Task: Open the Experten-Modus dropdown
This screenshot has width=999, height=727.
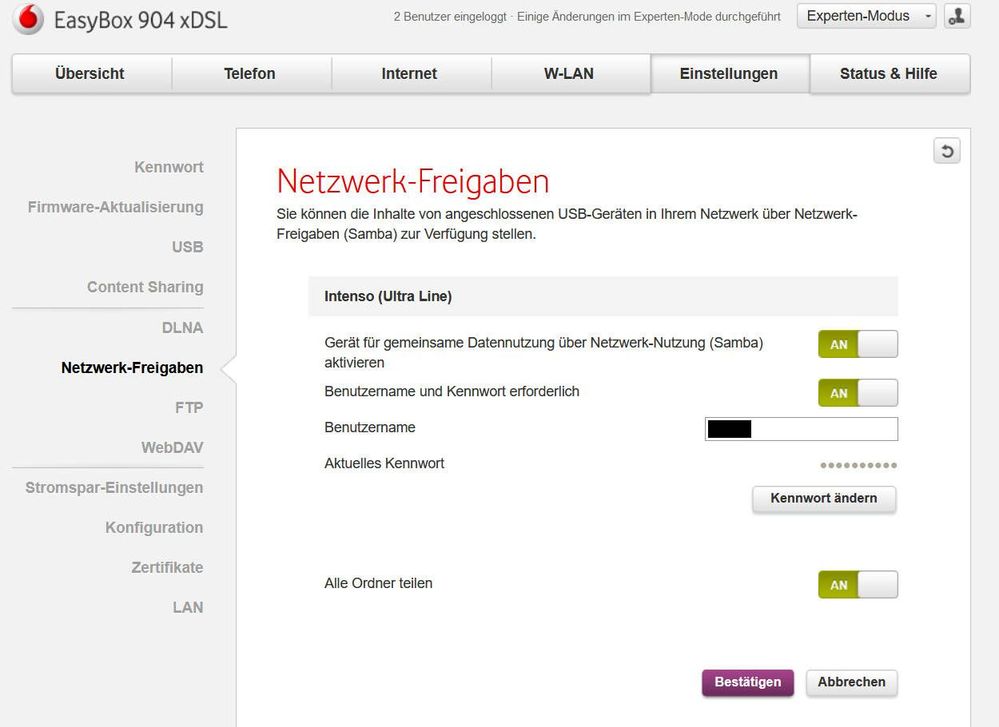Action: pos(865,15)
